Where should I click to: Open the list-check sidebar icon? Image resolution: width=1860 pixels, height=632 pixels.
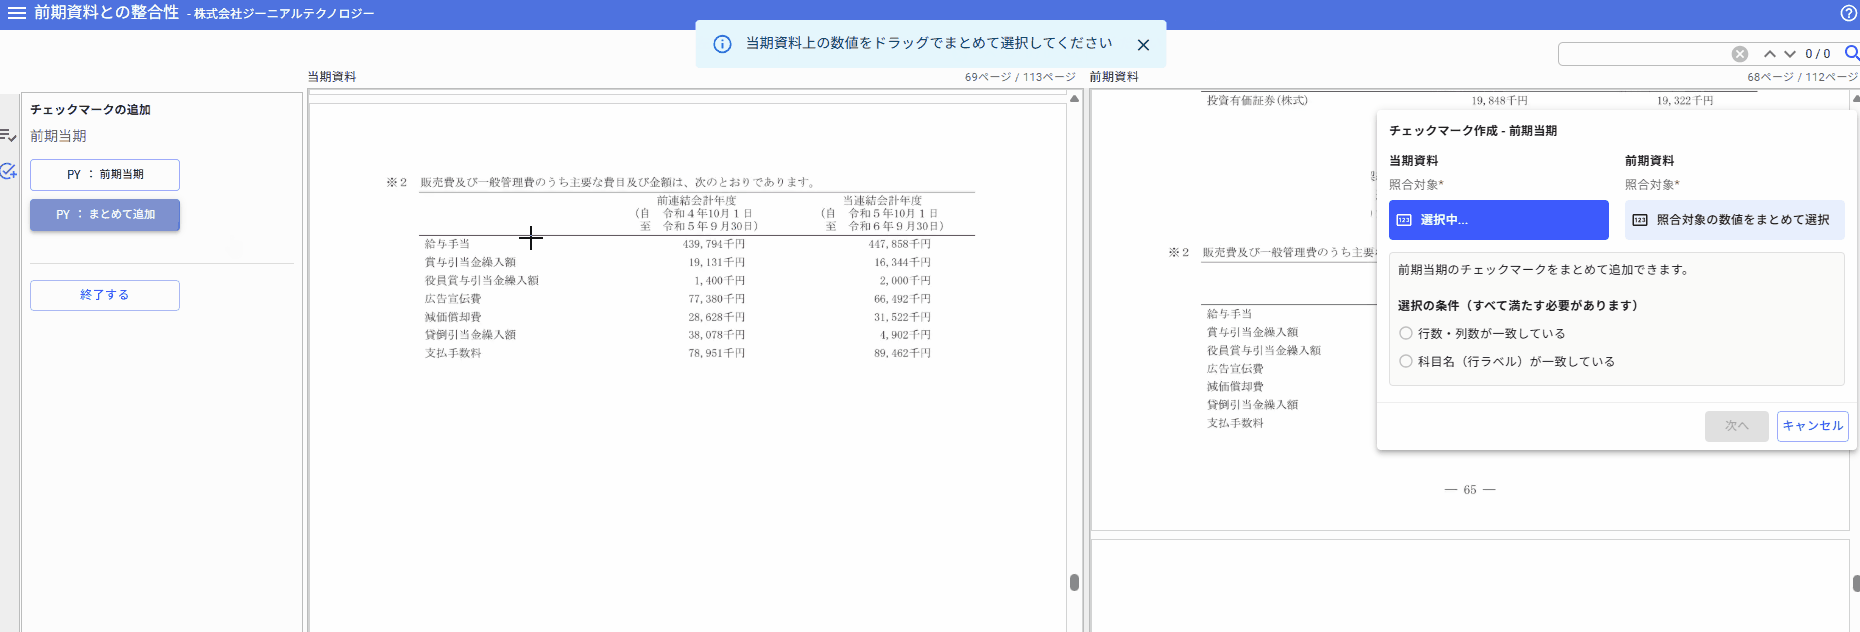tap(8, 135)
